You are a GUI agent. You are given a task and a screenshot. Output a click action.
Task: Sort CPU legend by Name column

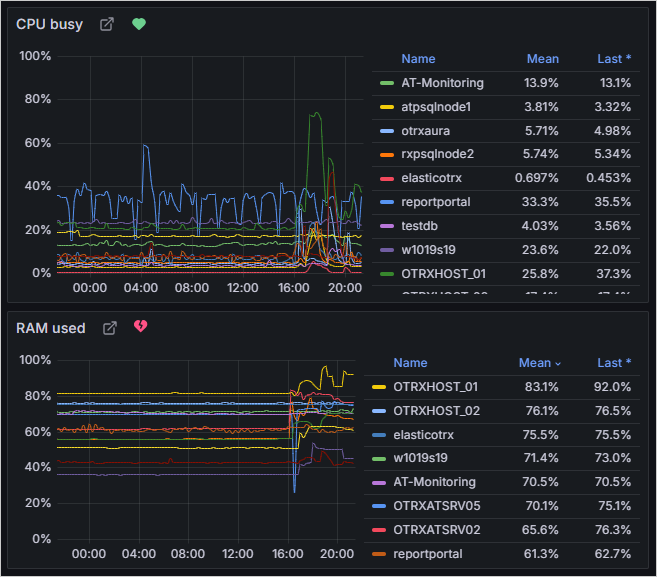tap(418, 59)
